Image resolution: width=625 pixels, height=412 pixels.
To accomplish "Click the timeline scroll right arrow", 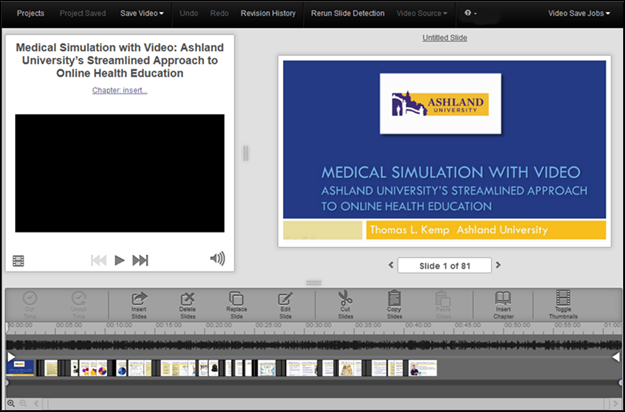I will pyautogui.click(x=618, y=404).
